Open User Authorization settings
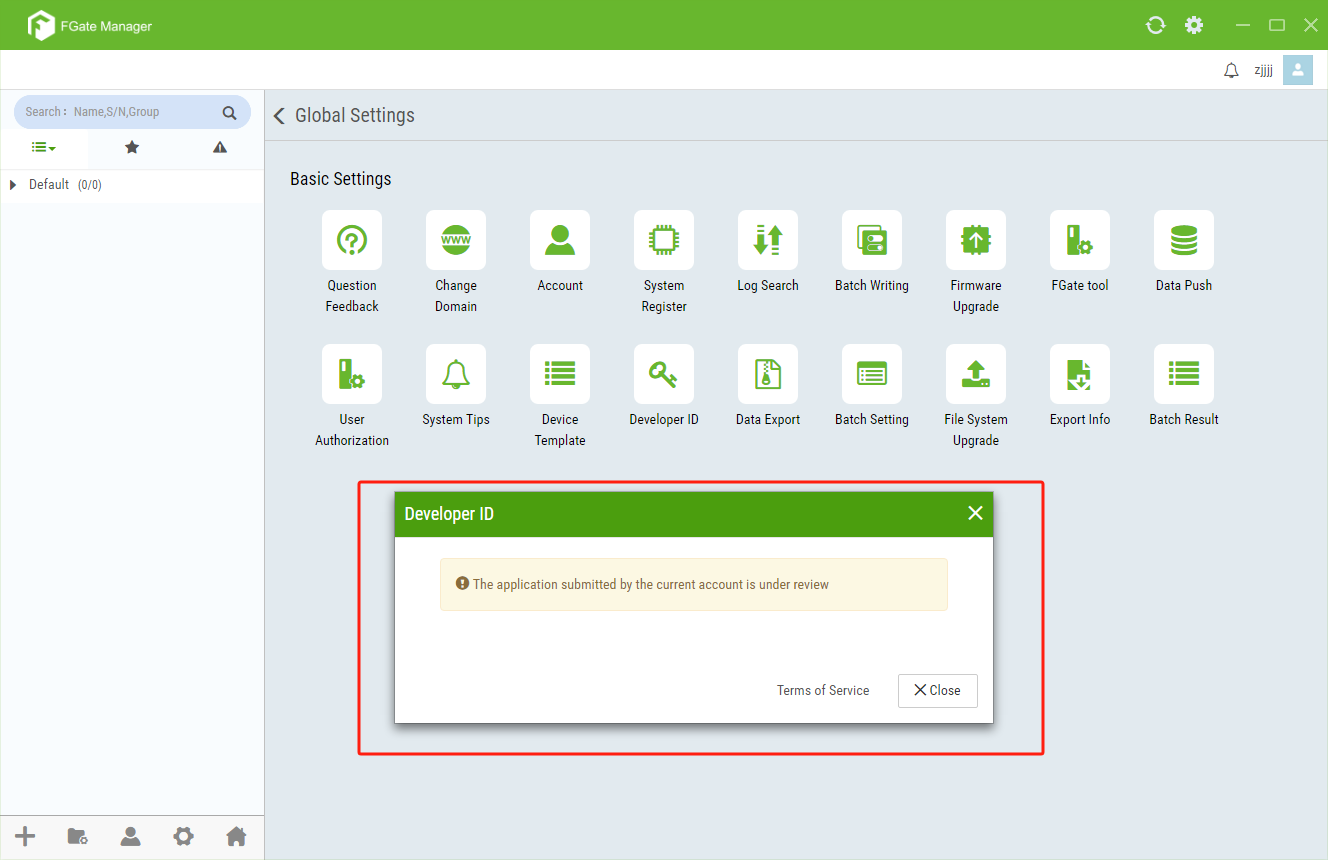This screenshot has width=1328, height=860. click(352, 374)
